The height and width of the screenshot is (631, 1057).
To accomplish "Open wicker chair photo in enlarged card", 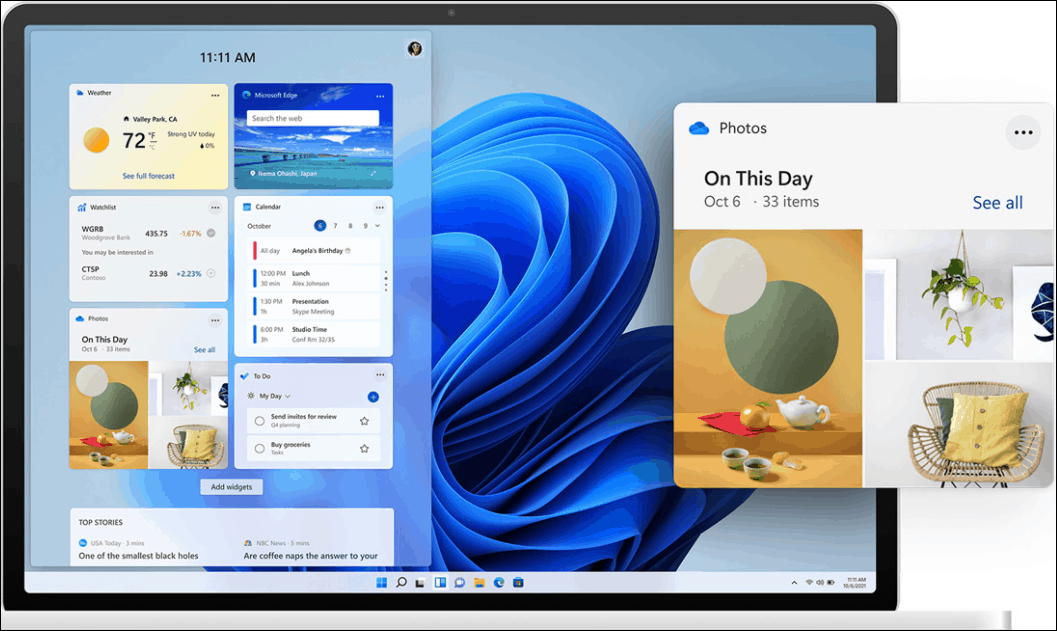I will [959, 425].
